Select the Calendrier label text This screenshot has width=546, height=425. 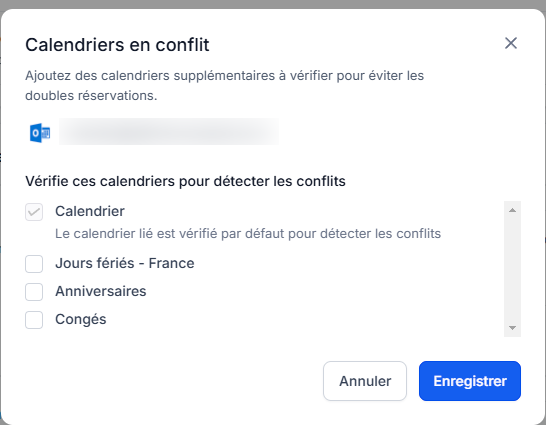pyautogui.click(x=90, y=211)
